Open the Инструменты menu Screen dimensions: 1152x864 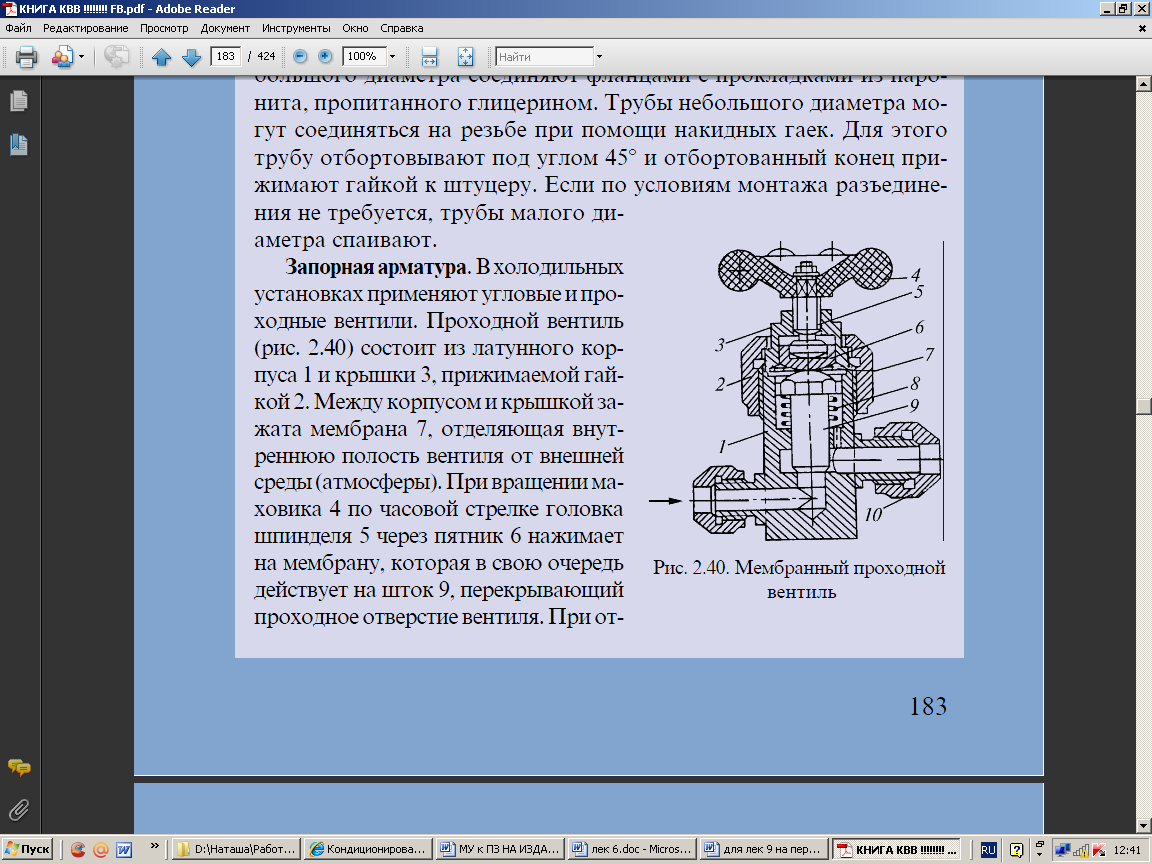(x=296, y=28)
